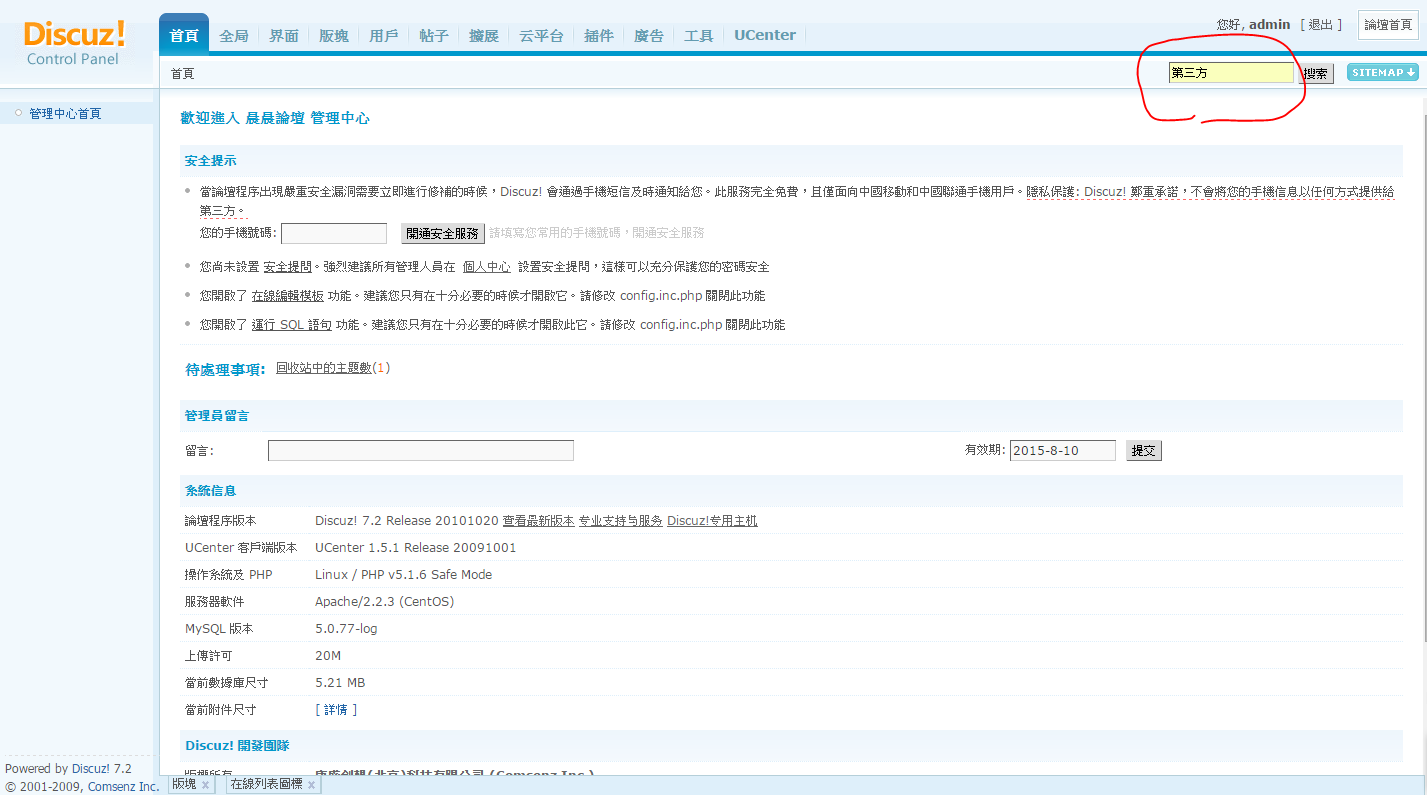1427x795 pixels.
Task: Click the admin username text
Action: coord(1270,24)
